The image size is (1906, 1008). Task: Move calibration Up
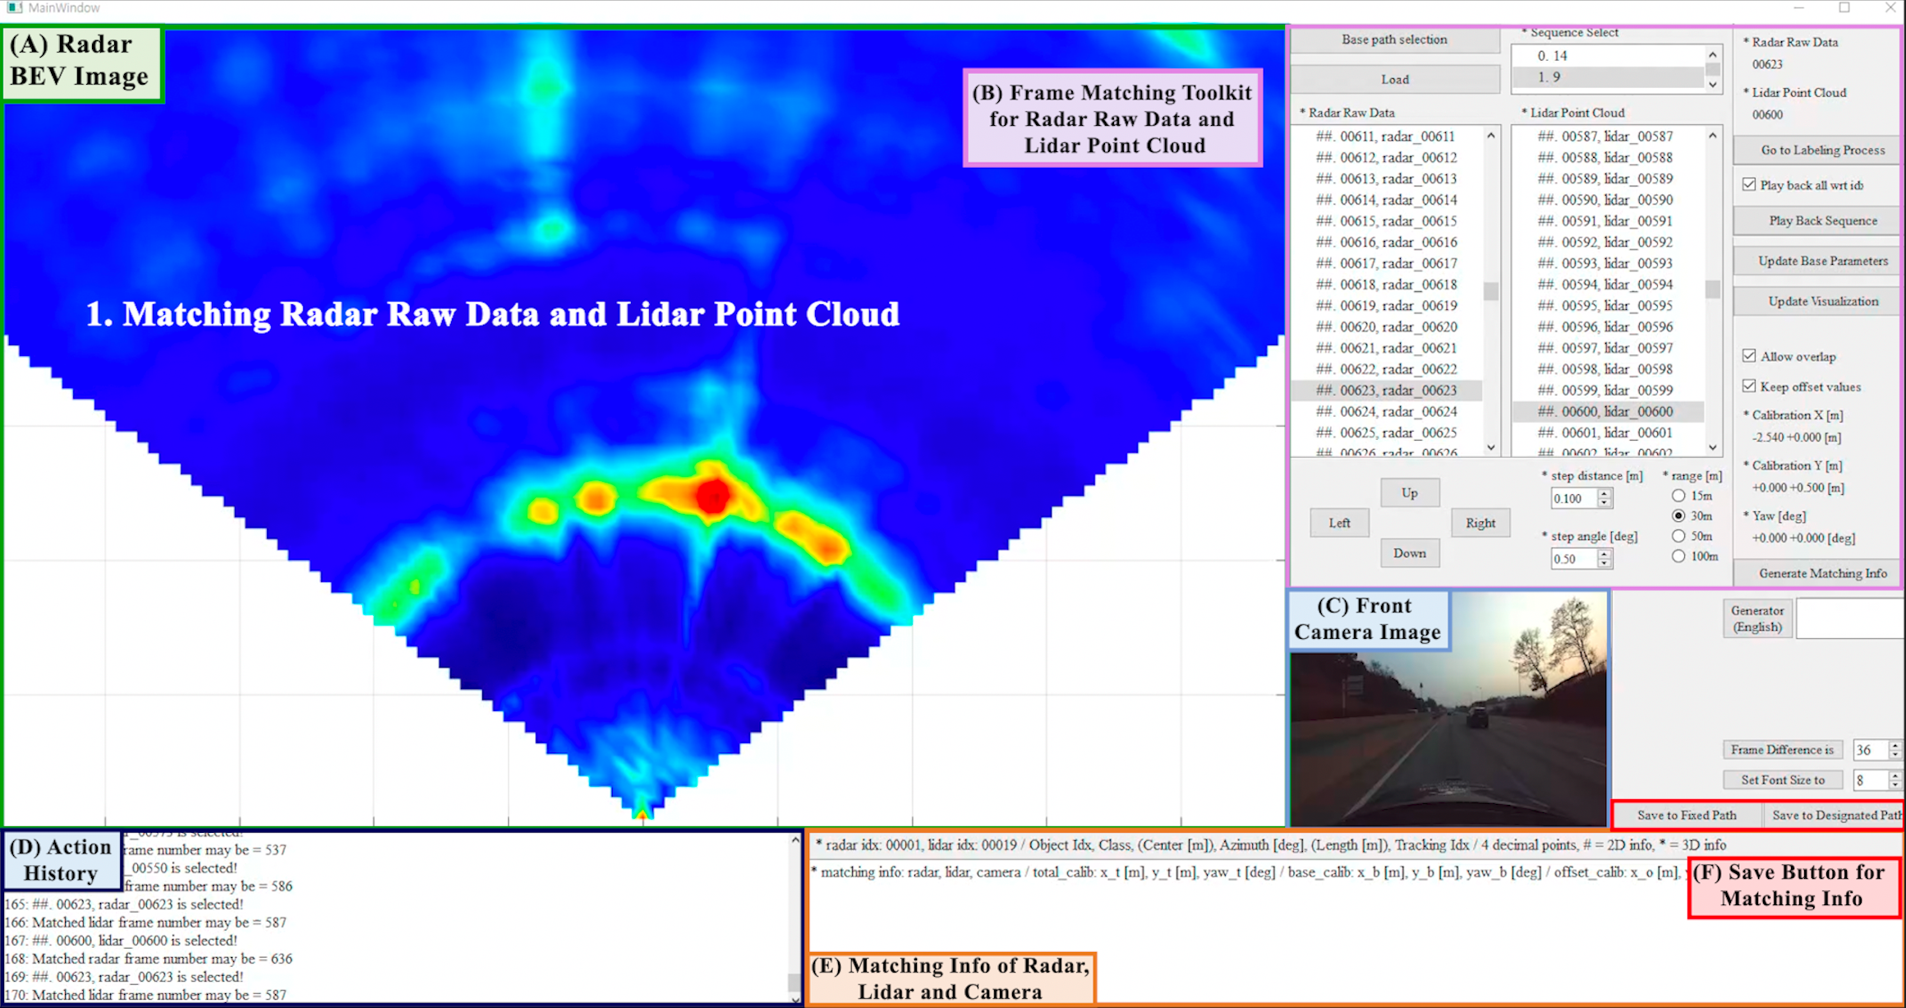[x=1409, y=493]
